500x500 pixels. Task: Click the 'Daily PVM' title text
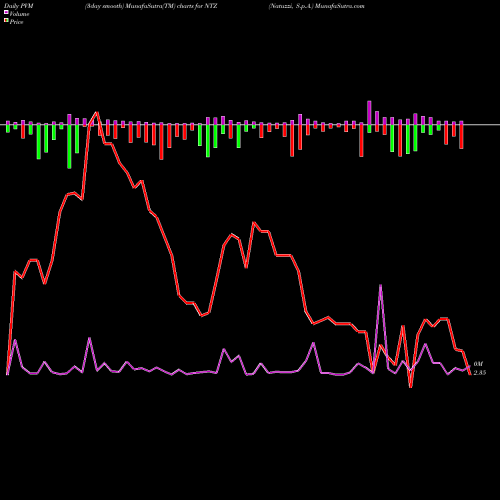(x=19, y=6)
